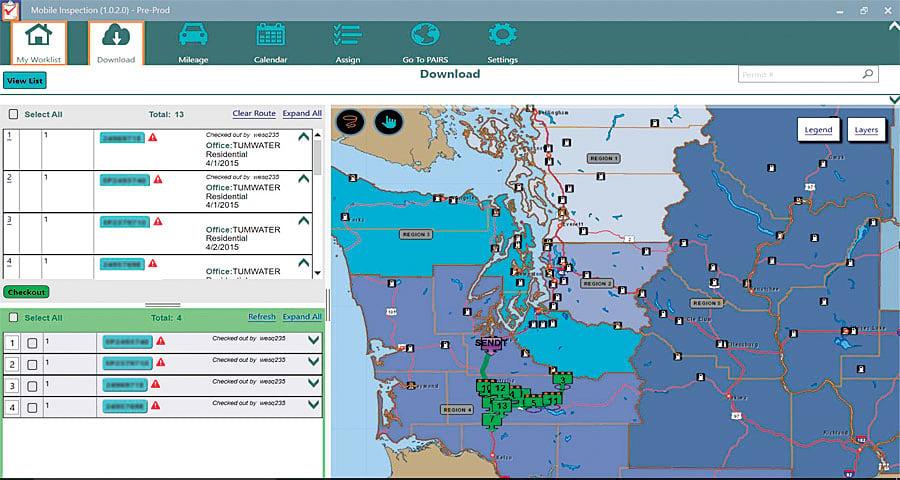Expand checkout row 1 details

(313, 341)
